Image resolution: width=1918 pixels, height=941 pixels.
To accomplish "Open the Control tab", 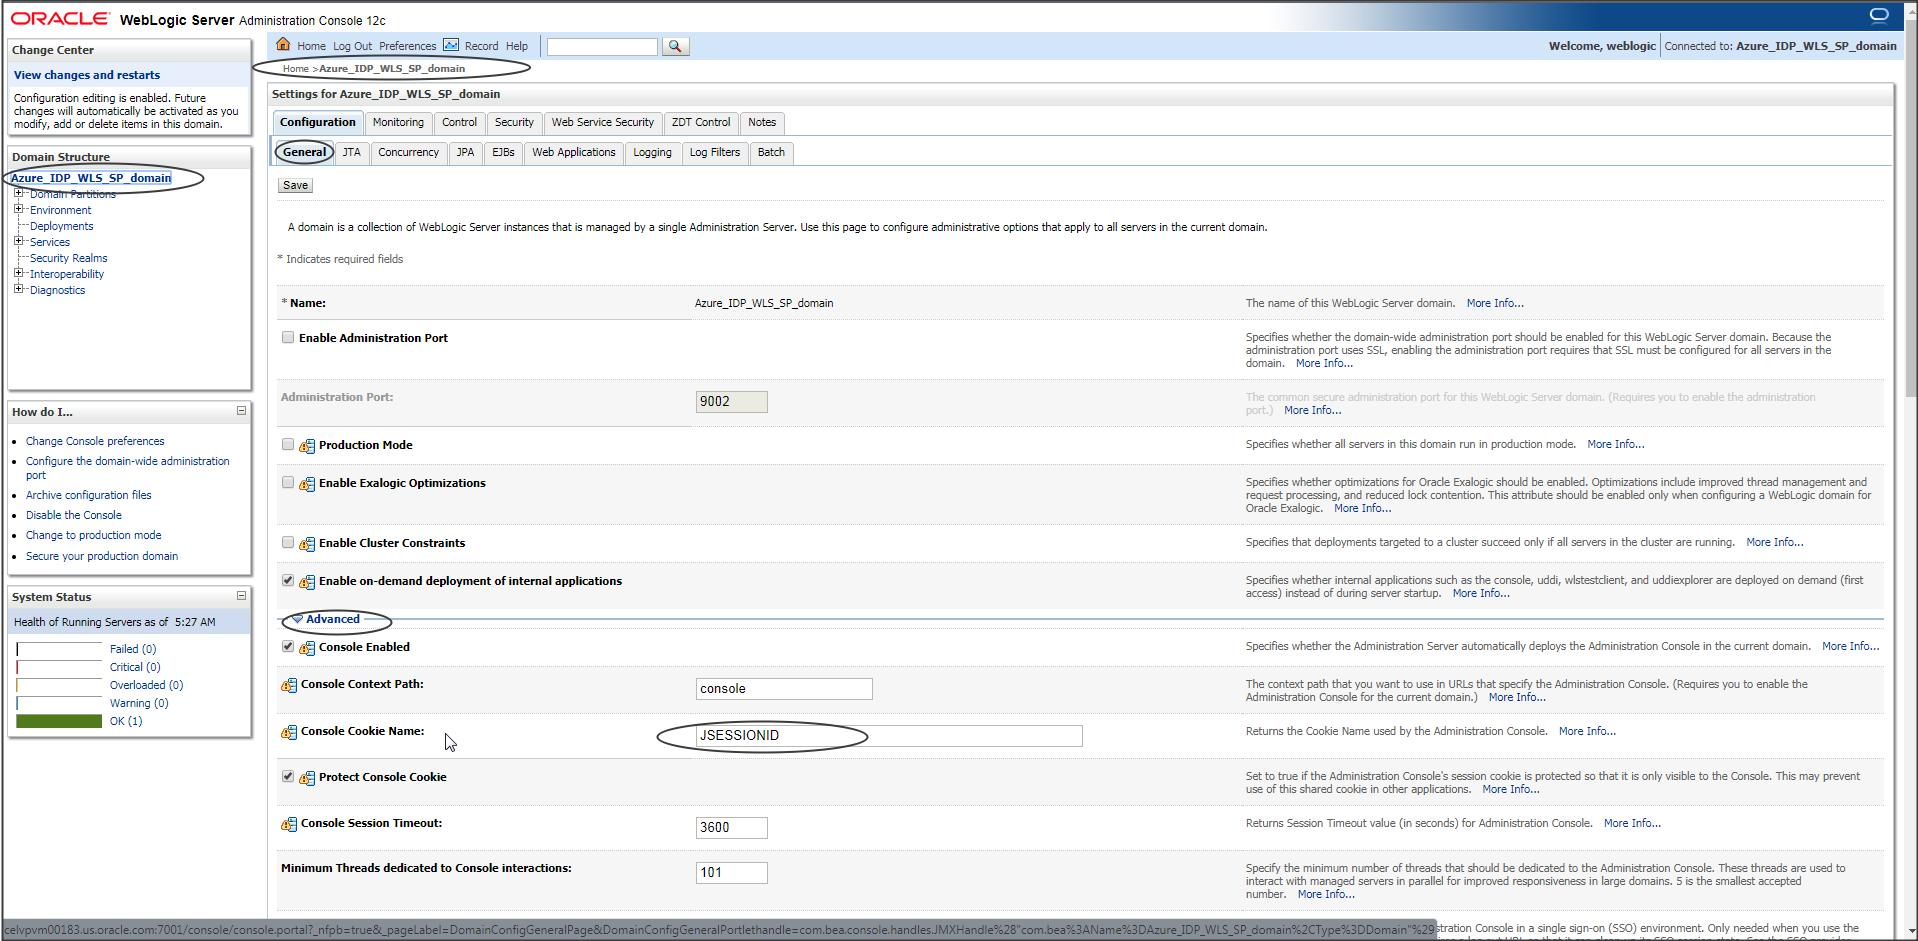I will 459,123.
